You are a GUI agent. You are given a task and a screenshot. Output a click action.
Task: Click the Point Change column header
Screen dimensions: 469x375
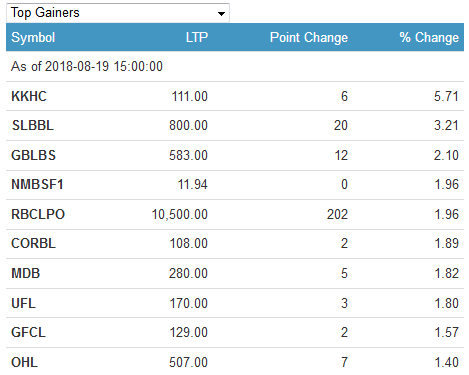click(x=309, y=37)
